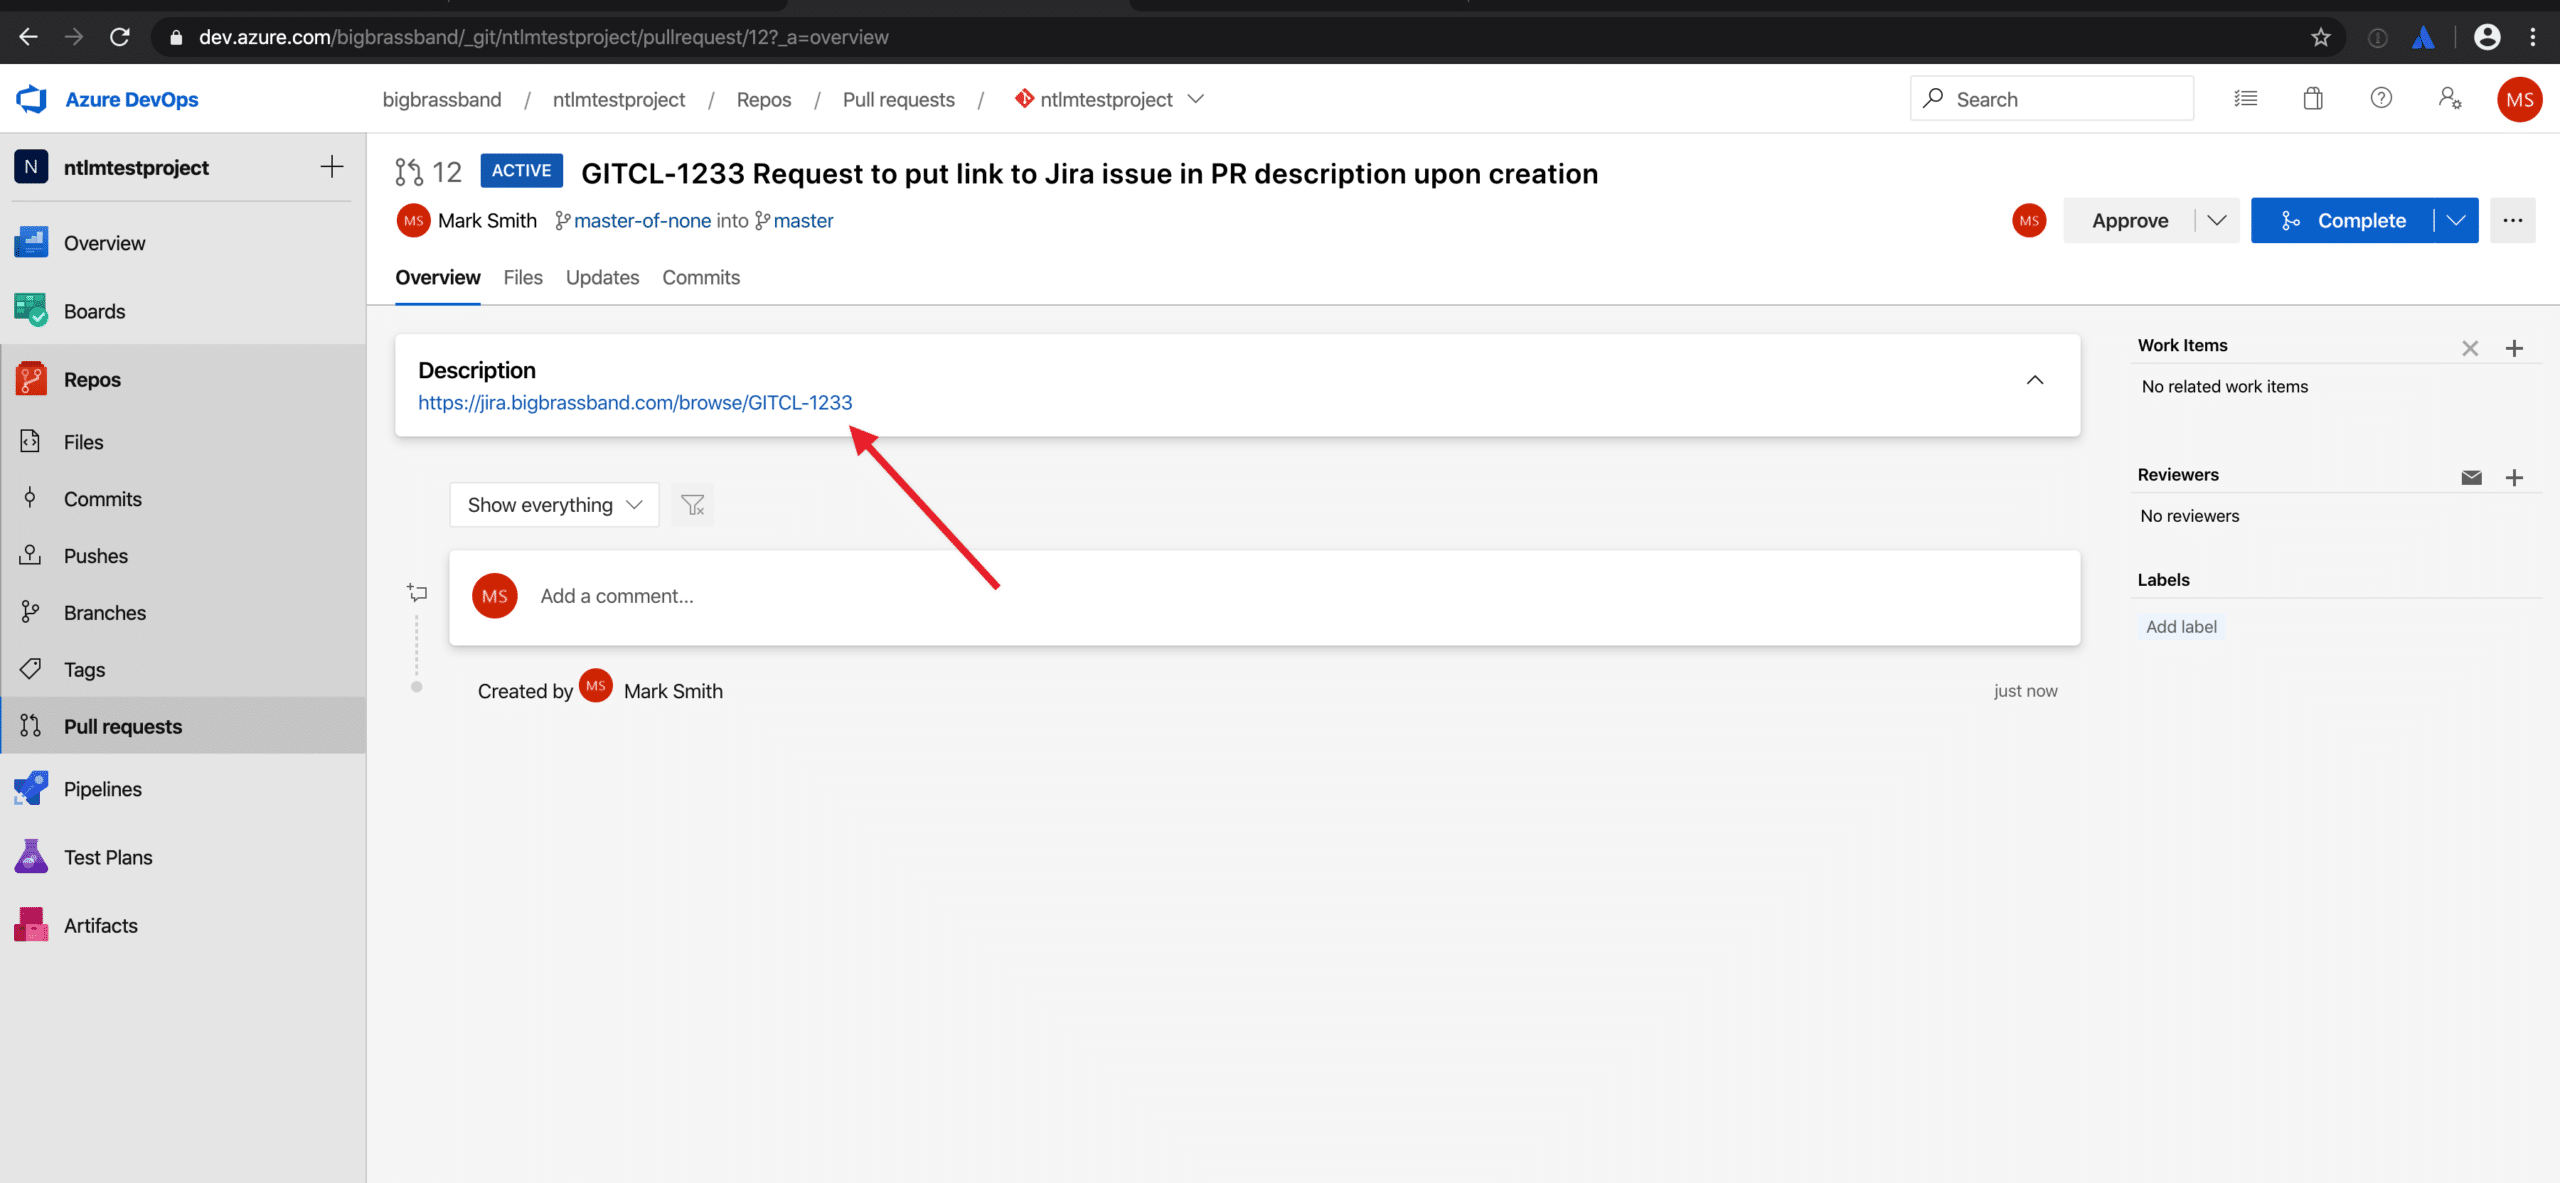Click the ntlmtestproject breadcrumb after bigbrassband
2560x1183 pixels.
(x=619, y=99)
